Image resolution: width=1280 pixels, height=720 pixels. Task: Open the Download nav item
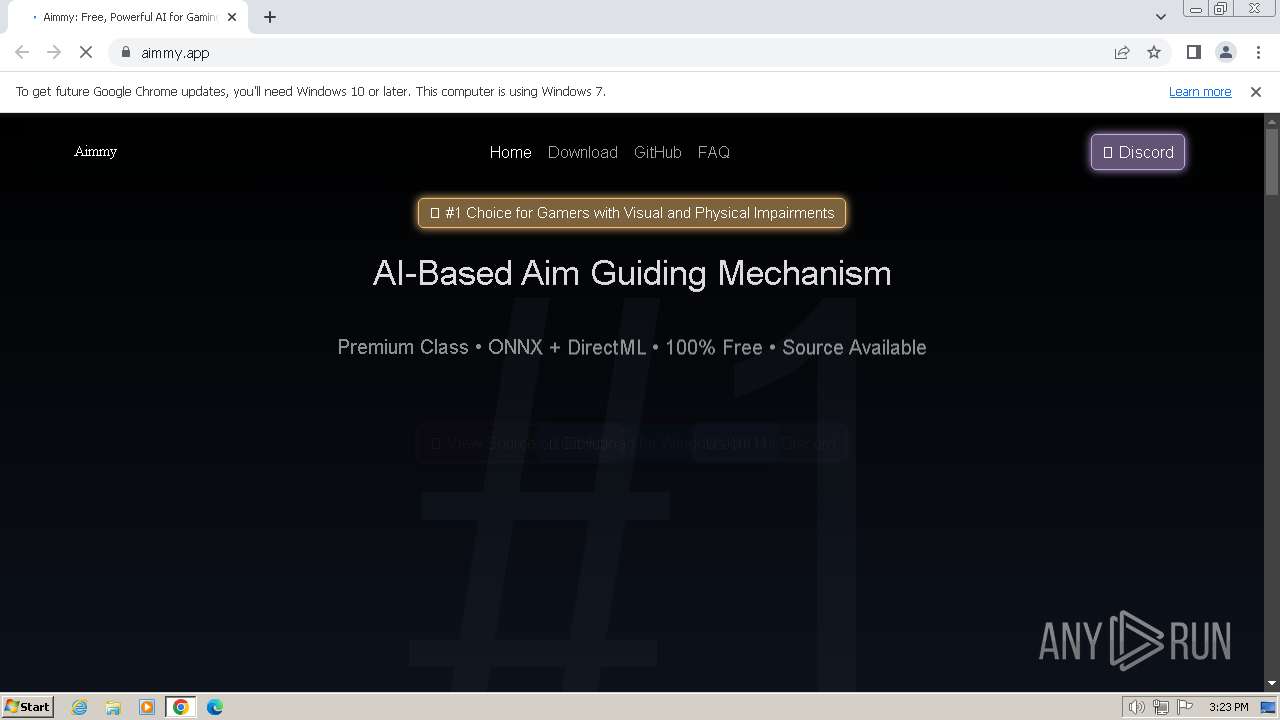(583, 152)
